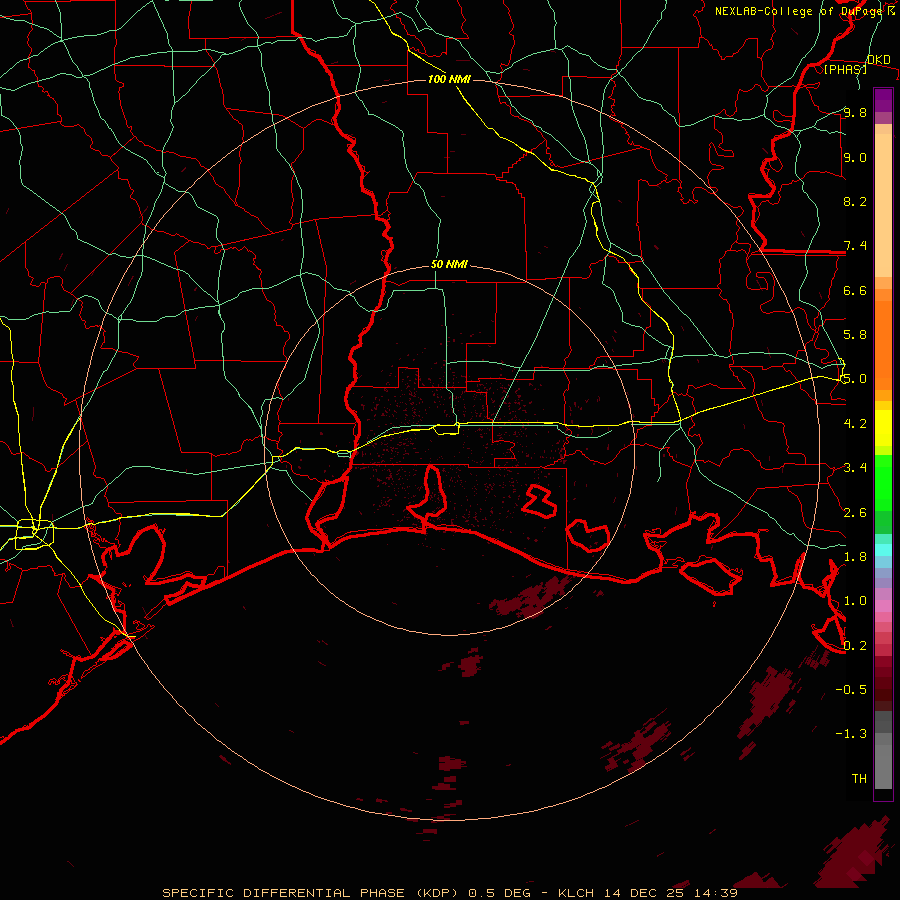The width and height of the screenshot is (900, 900).
Task: Click the 2.6 legend value
Action: point(855,513)
